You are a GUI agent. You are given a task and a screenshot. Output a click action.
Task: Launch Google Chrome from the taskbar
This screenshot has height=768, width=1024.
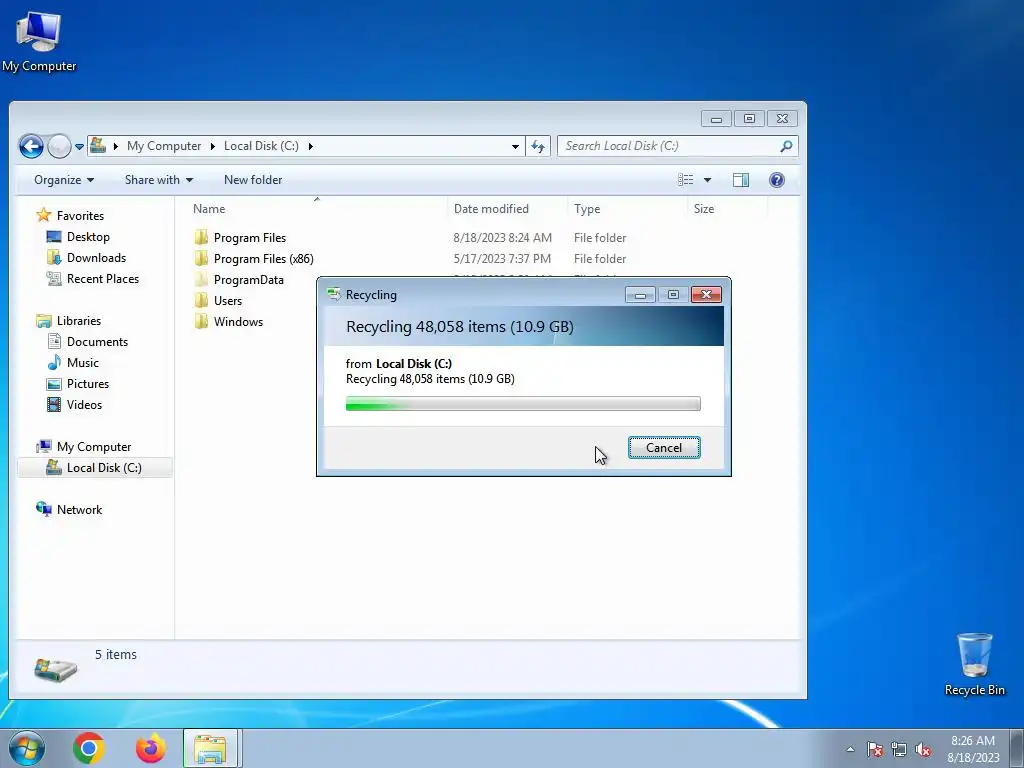pos(89,748)
